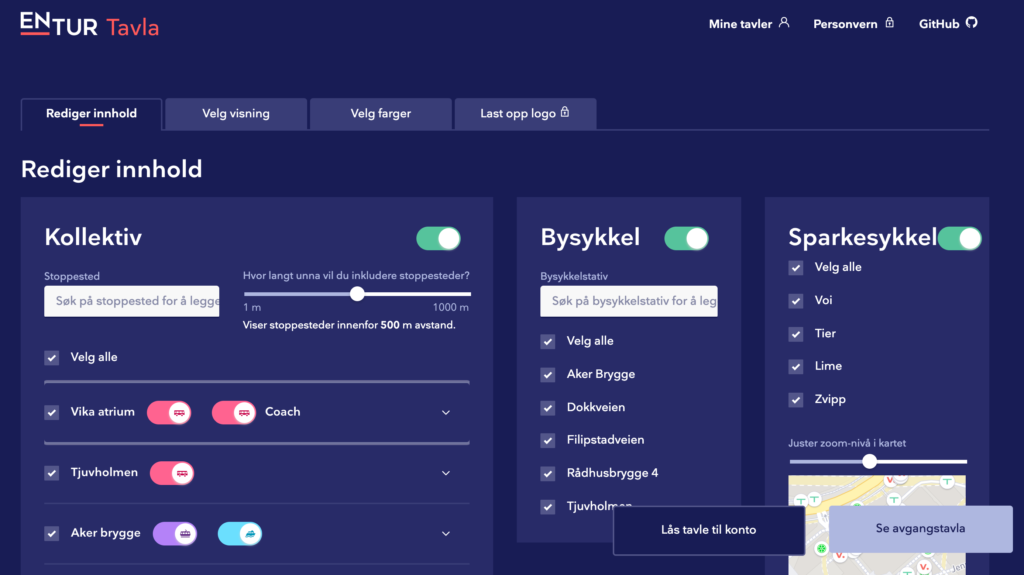Click the Entur Tavla logo

point(89,24)
